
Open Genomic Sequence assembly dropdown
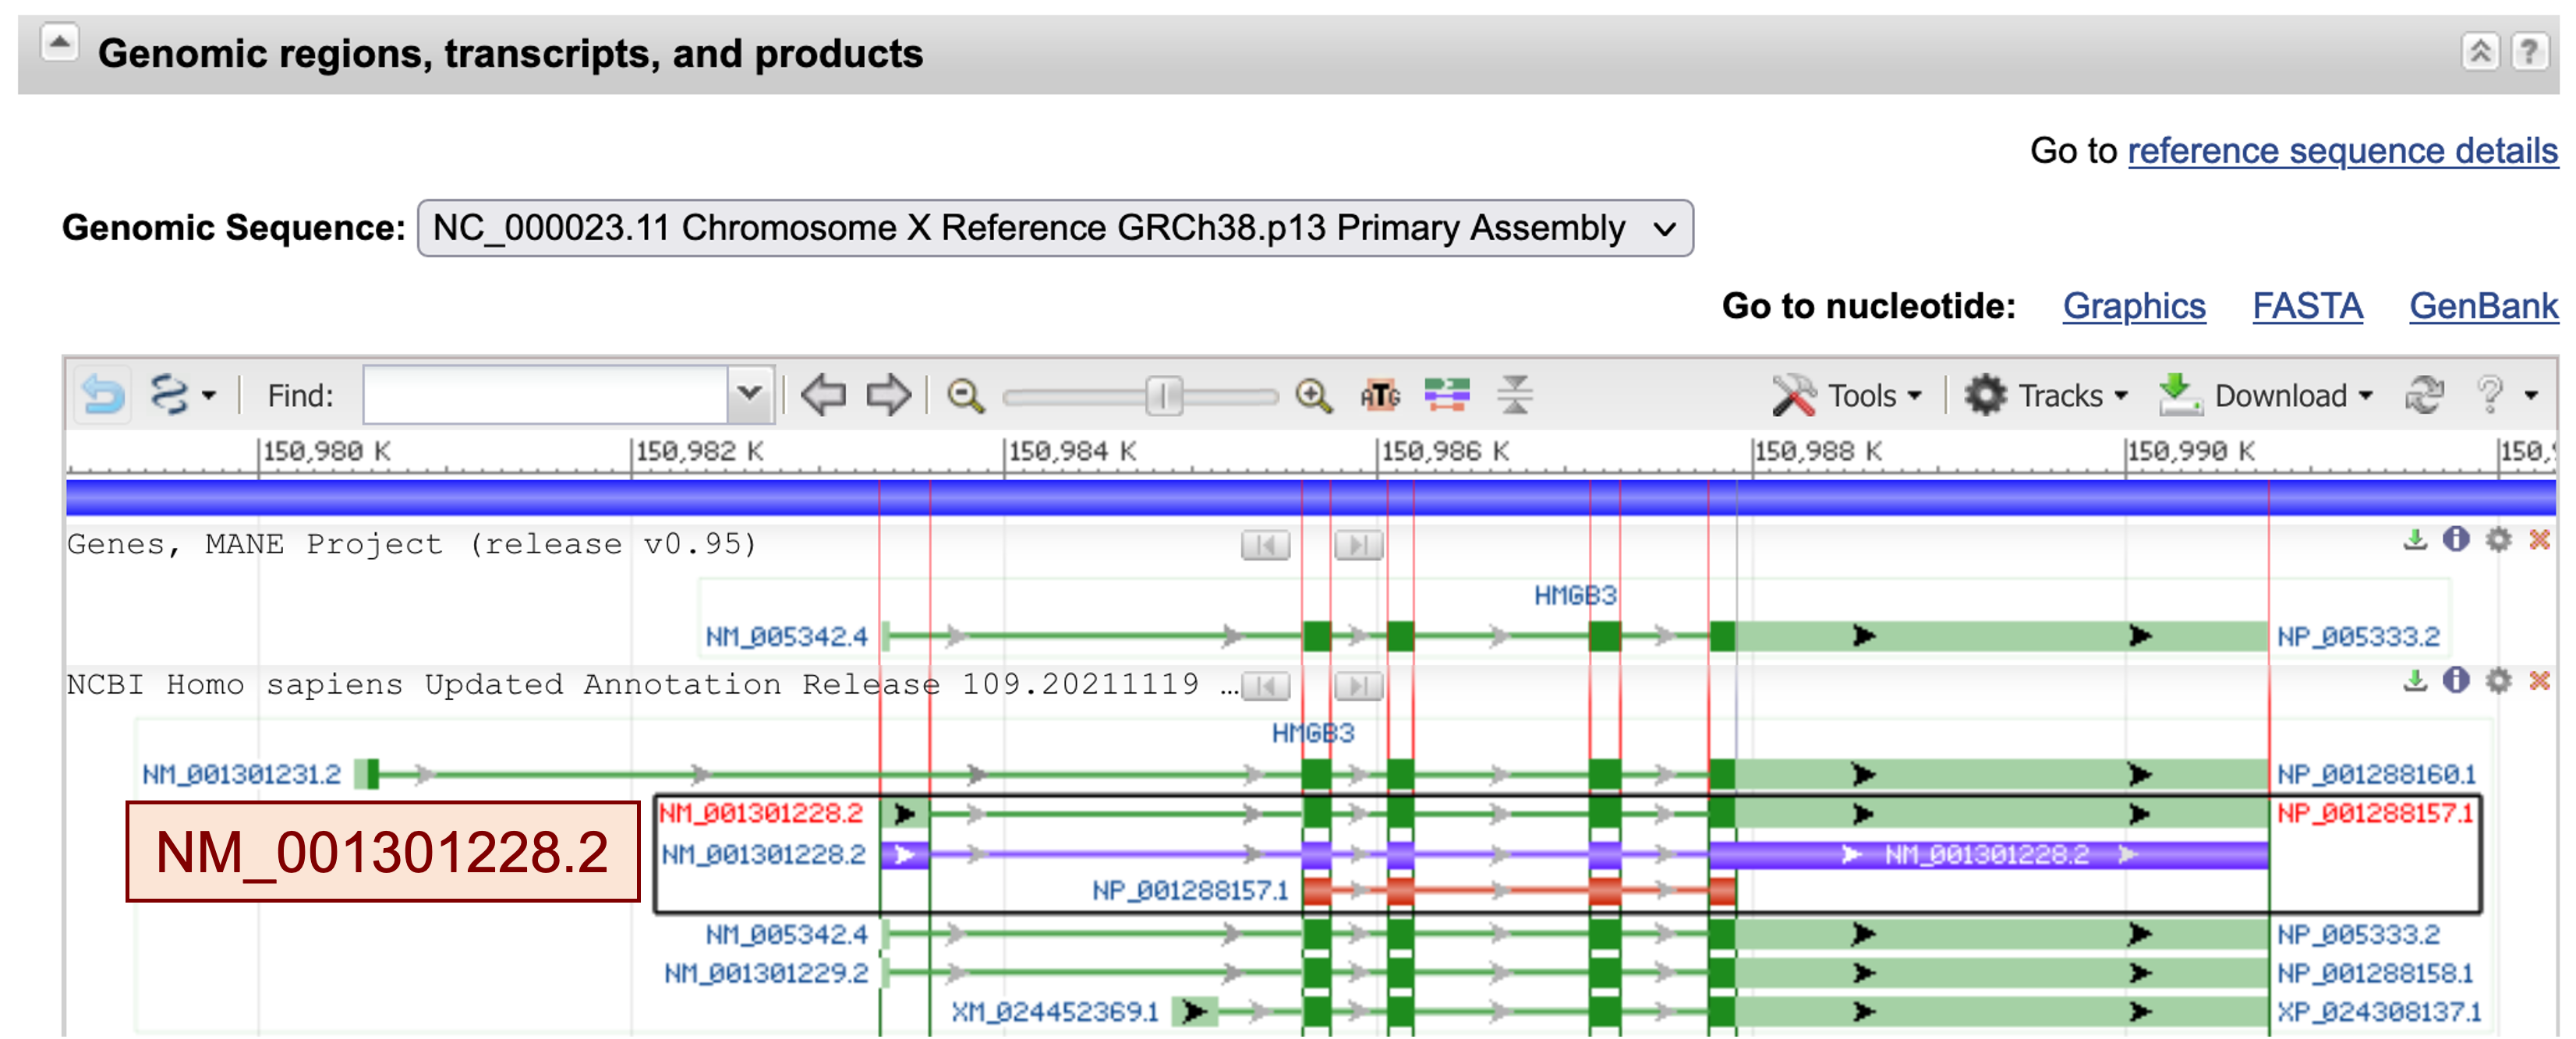point(1055,228)
